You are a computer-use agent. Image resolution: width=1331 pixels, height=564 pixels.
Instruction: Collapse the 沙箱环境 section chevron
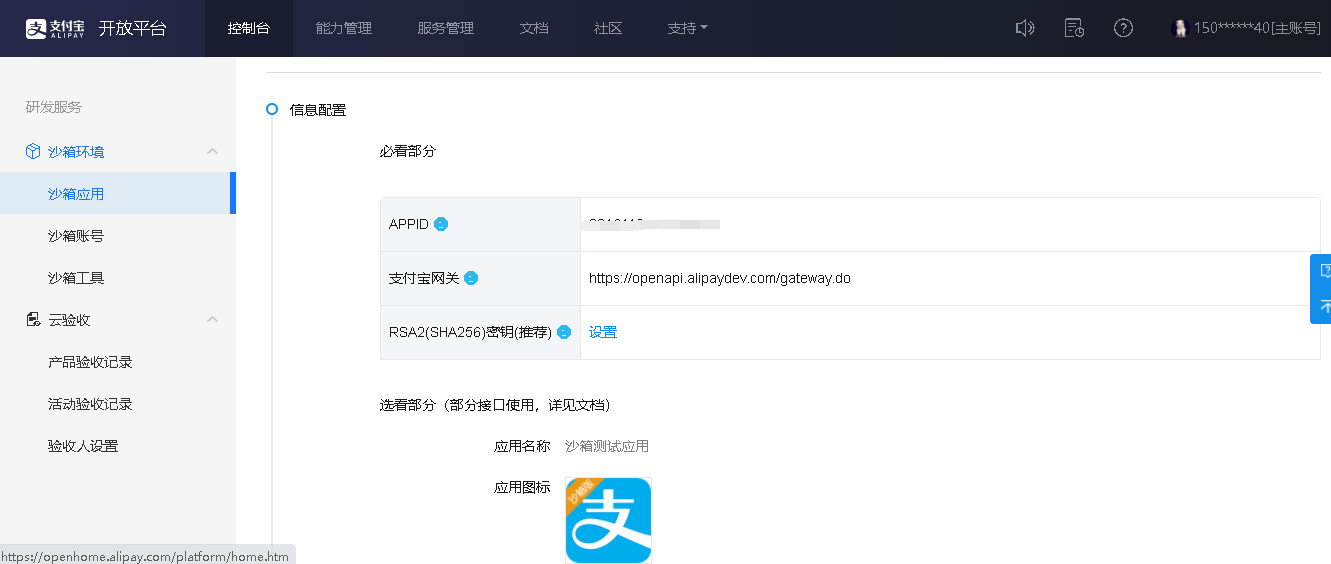(x=212, y=151)
